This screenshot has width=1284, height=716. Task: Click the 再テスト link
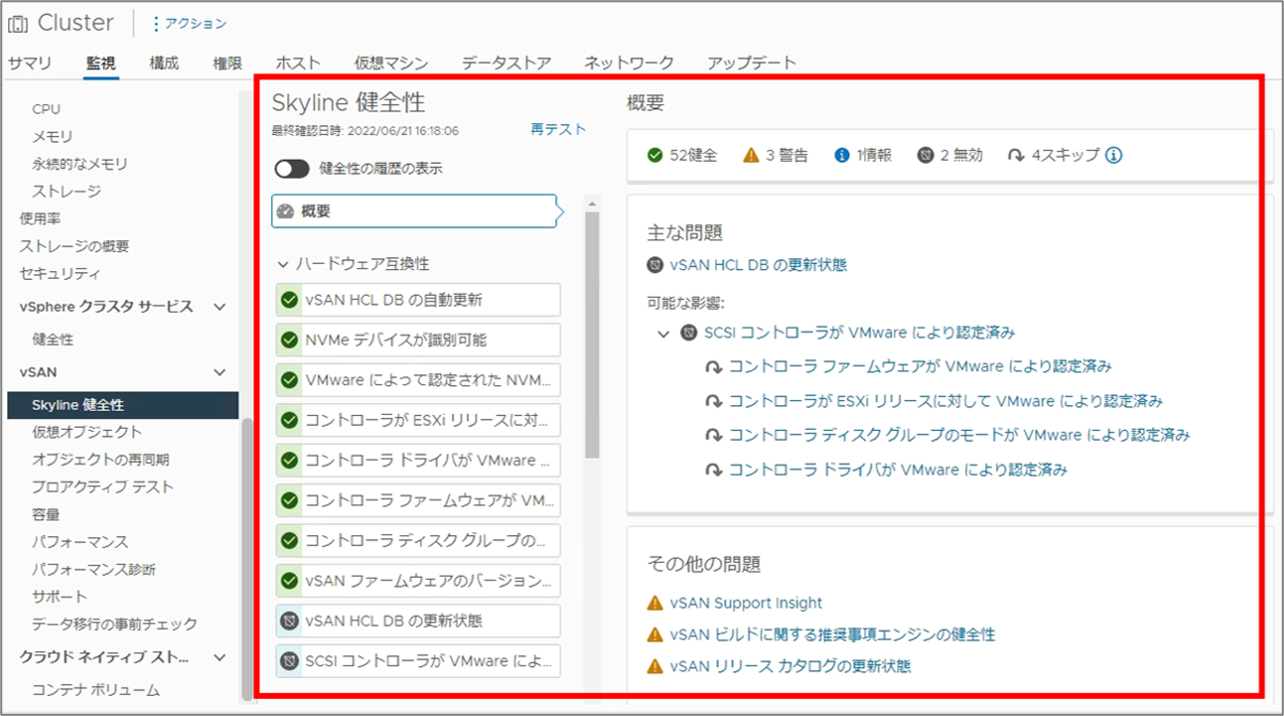(558, 129)
